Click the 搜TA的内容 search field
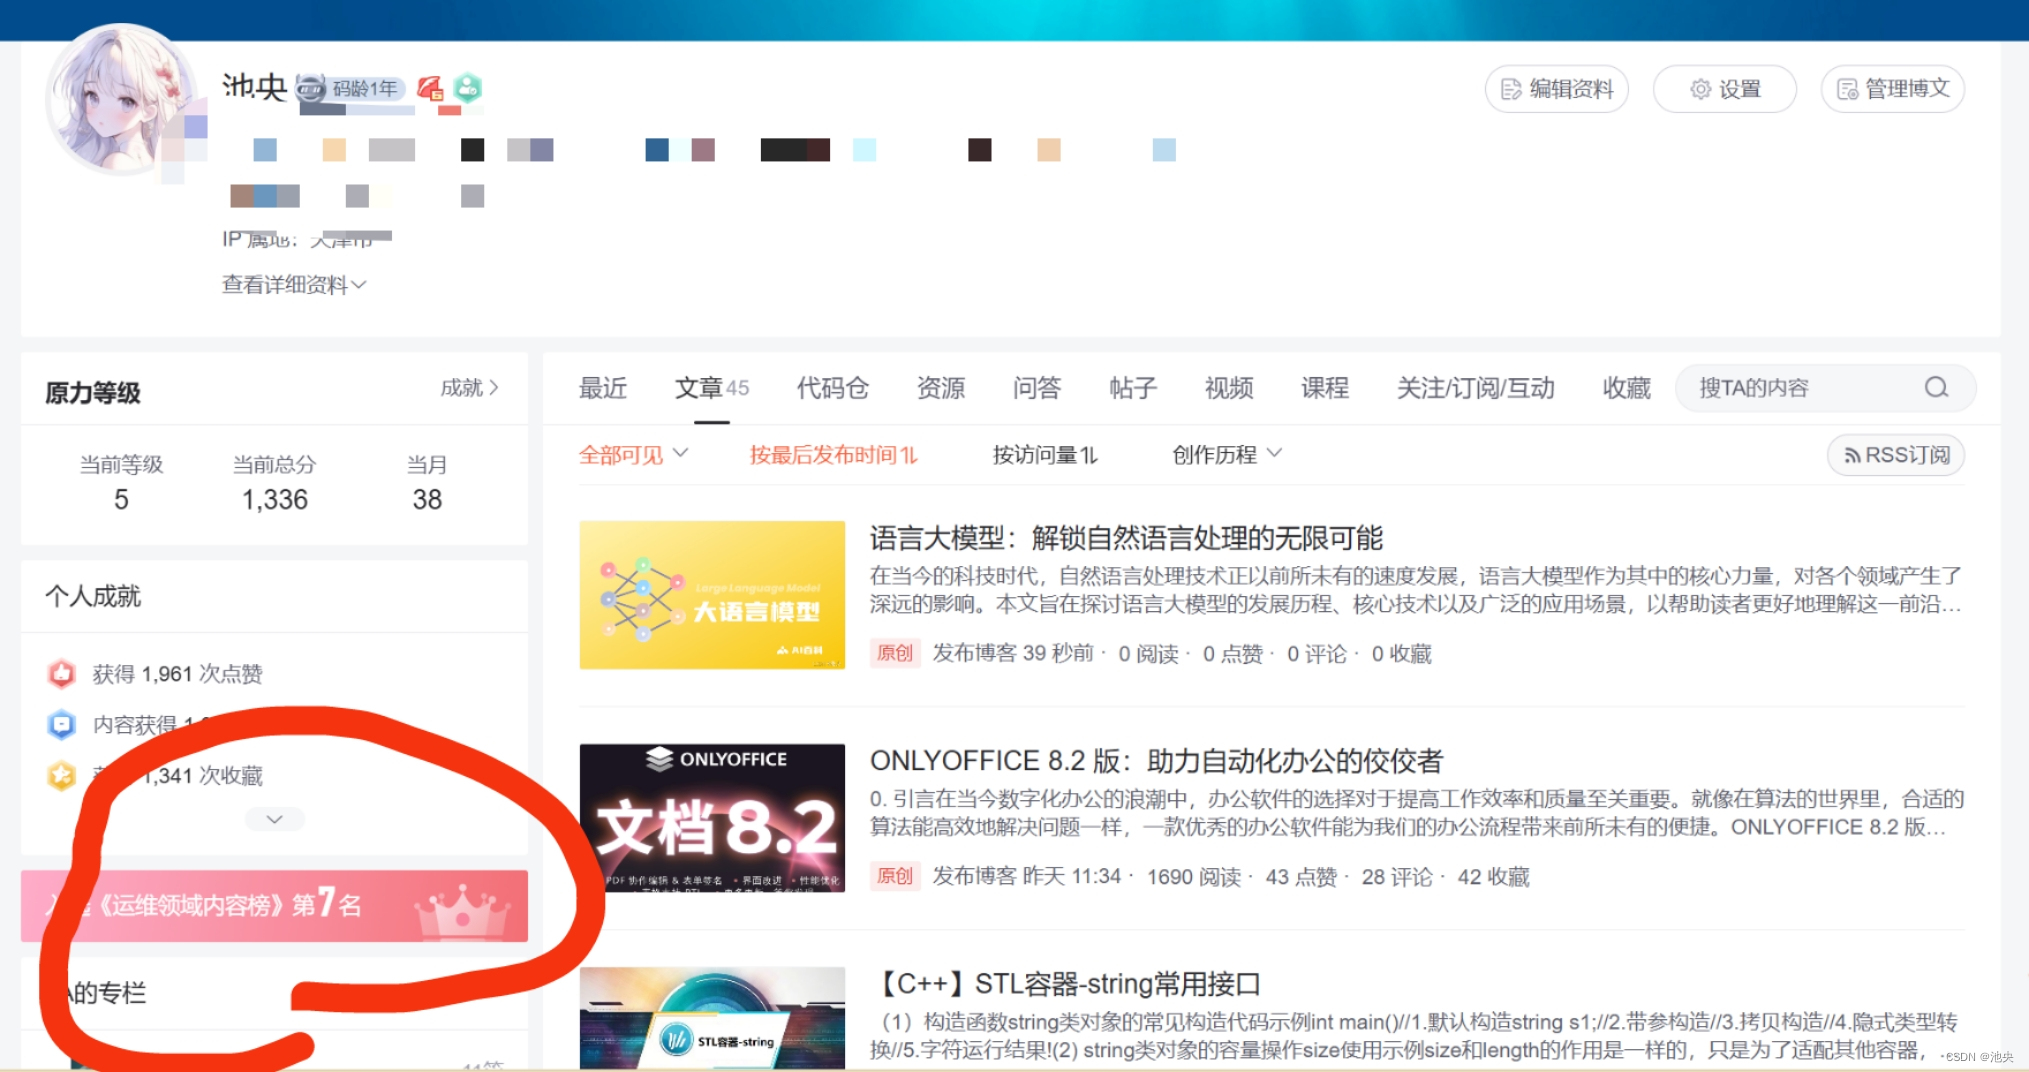This screenshot has width=2029, height=1072. (x=1800, y=388)
